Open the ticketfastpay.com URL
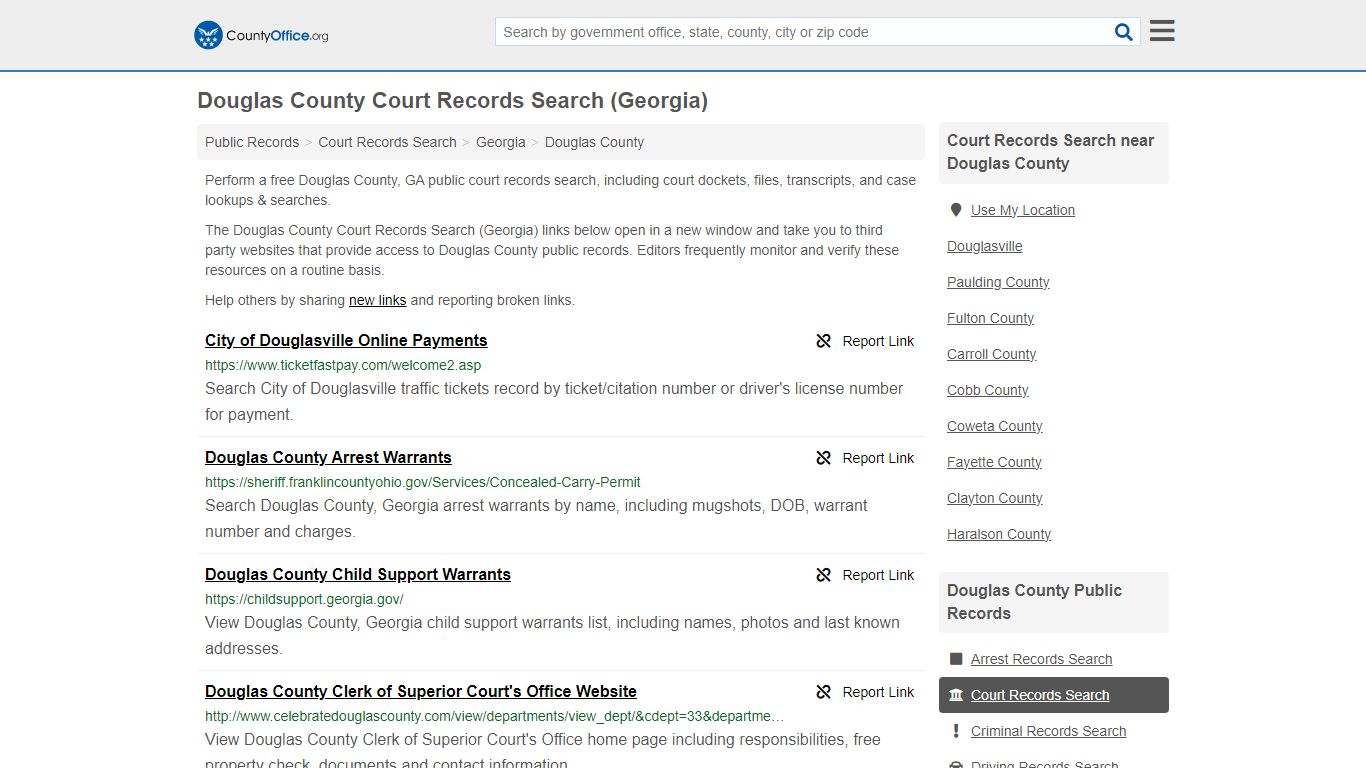Screen dimensions: 1366x768 pyautogui.click(x=343, y=365)
